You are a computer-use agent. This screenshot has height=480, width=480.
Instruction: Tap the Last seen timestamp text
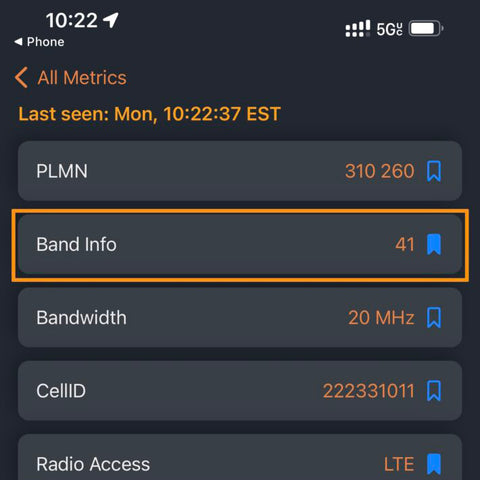(149, 114)
